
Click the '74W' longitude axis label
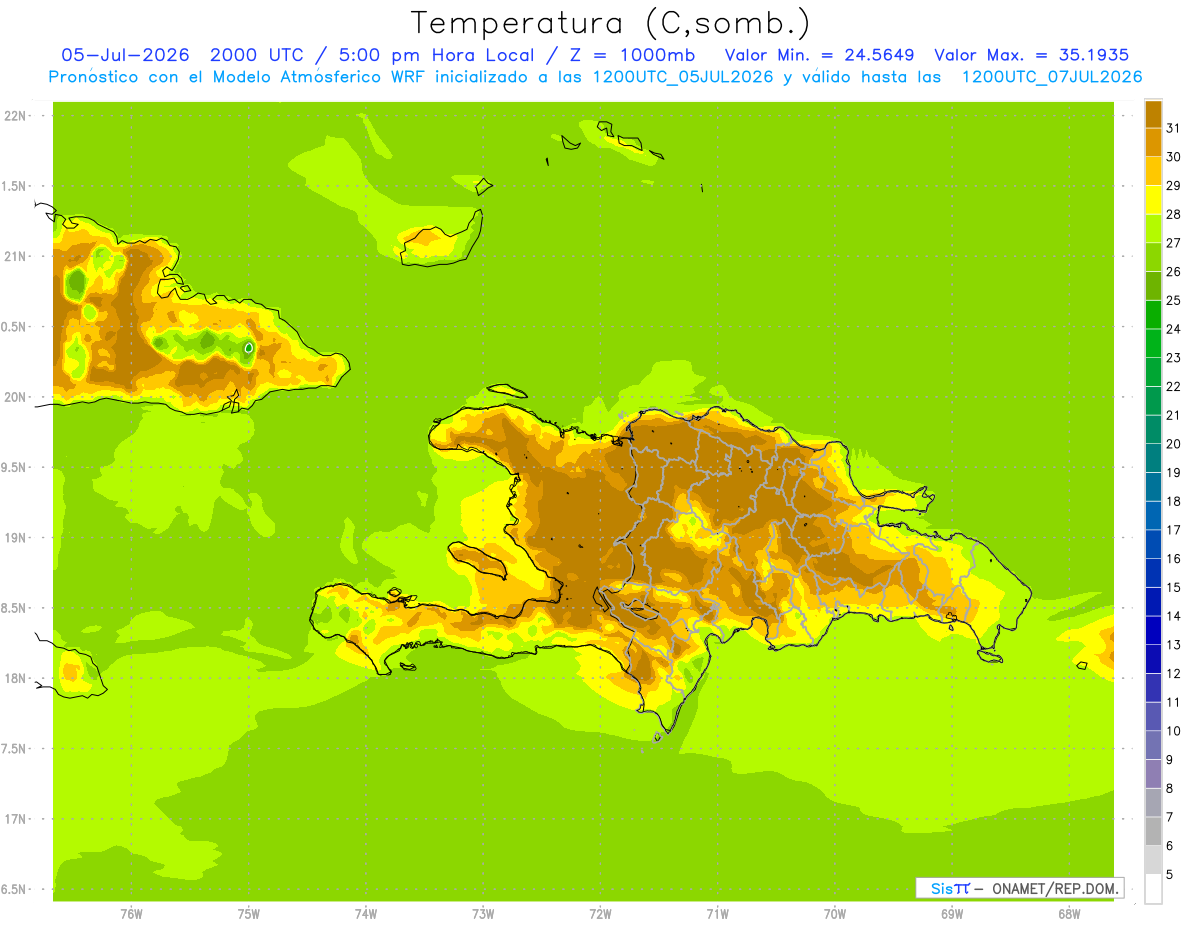pos(366,913)
